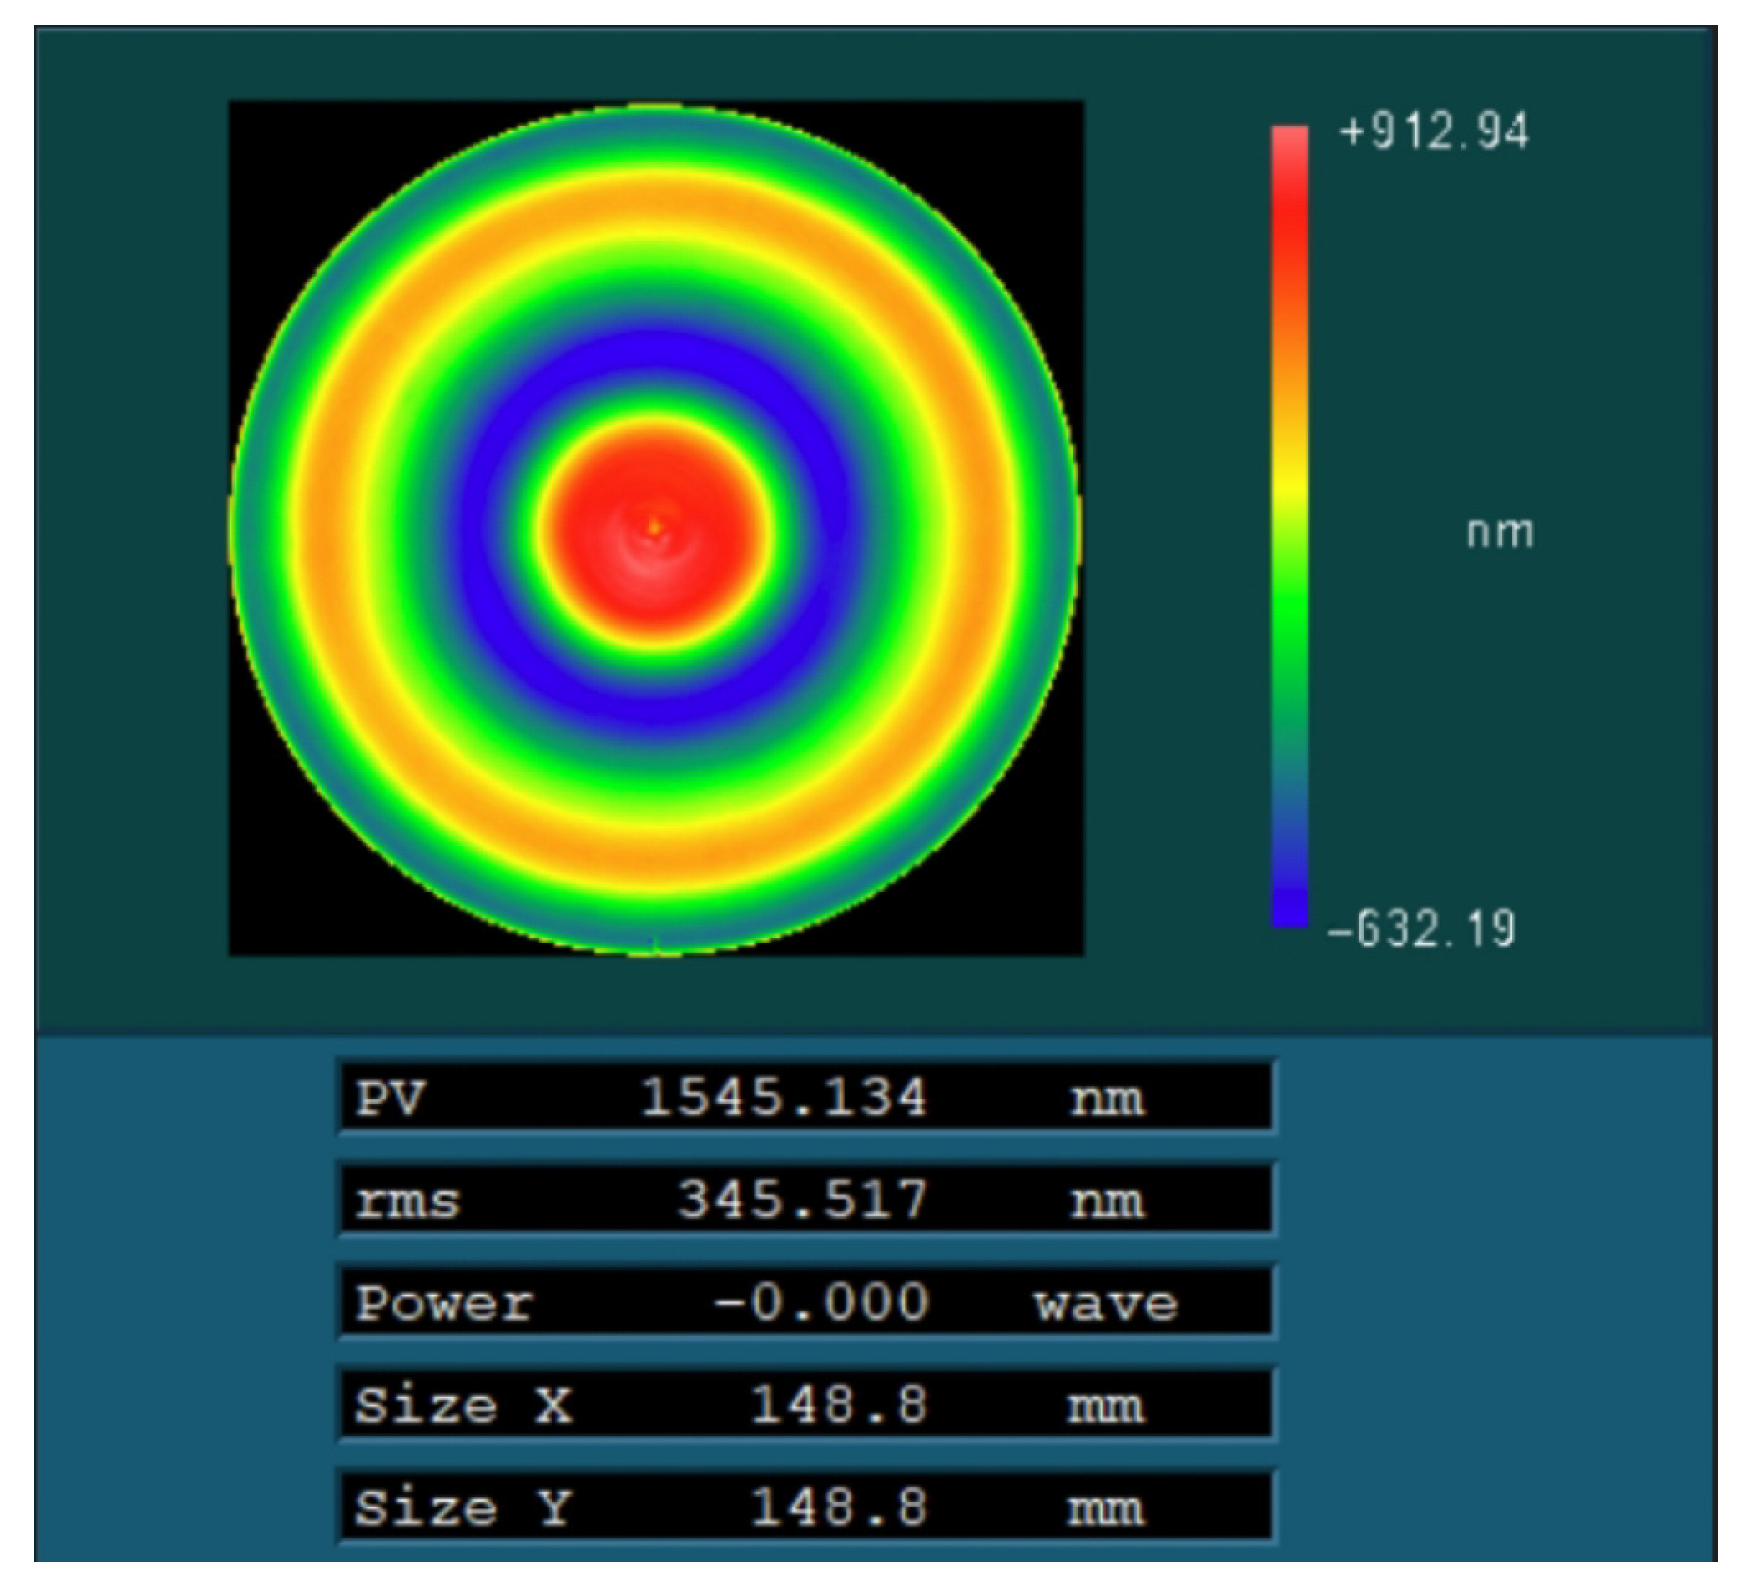
Task: Select the Size X value 148.8
Action: [x=838, y=1406]
